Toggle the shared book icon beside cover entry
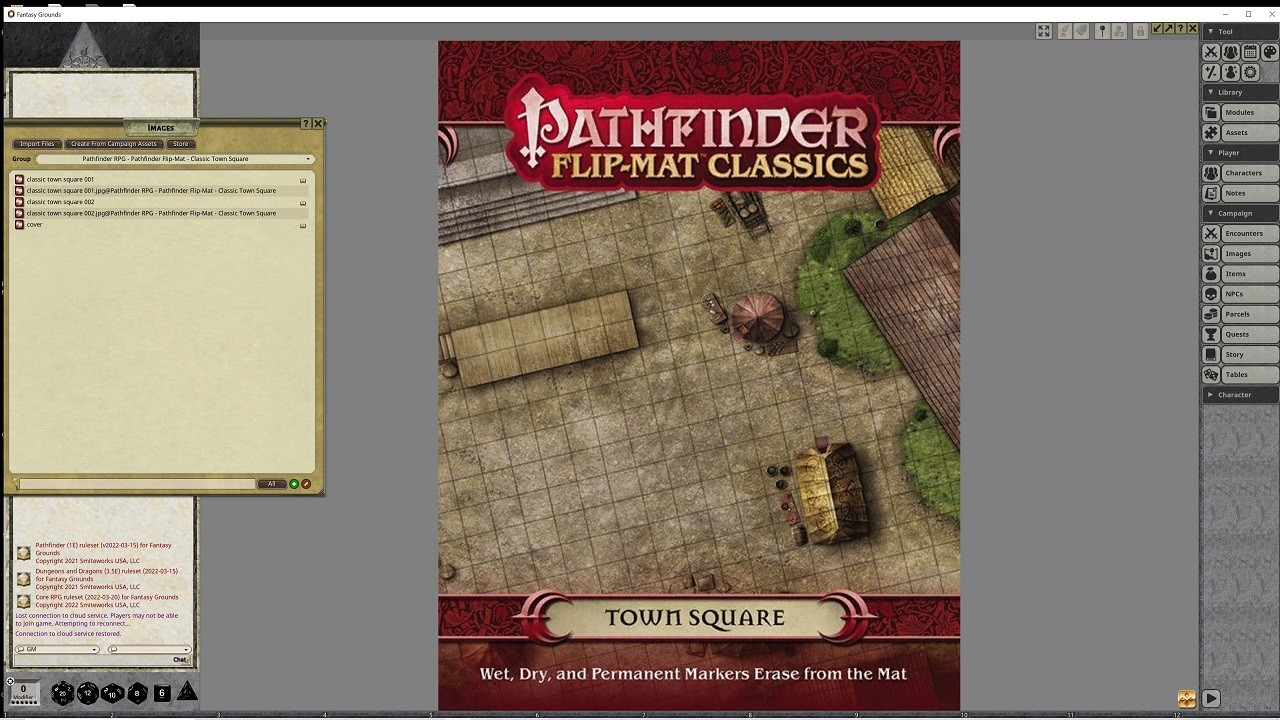The height and width of the screenshot is (720, 1280). click(x=302, y=224)
